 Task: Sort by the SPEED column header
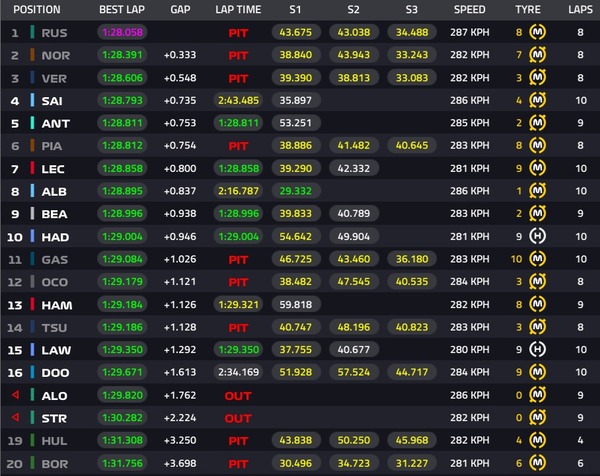[x=470, y=10]
